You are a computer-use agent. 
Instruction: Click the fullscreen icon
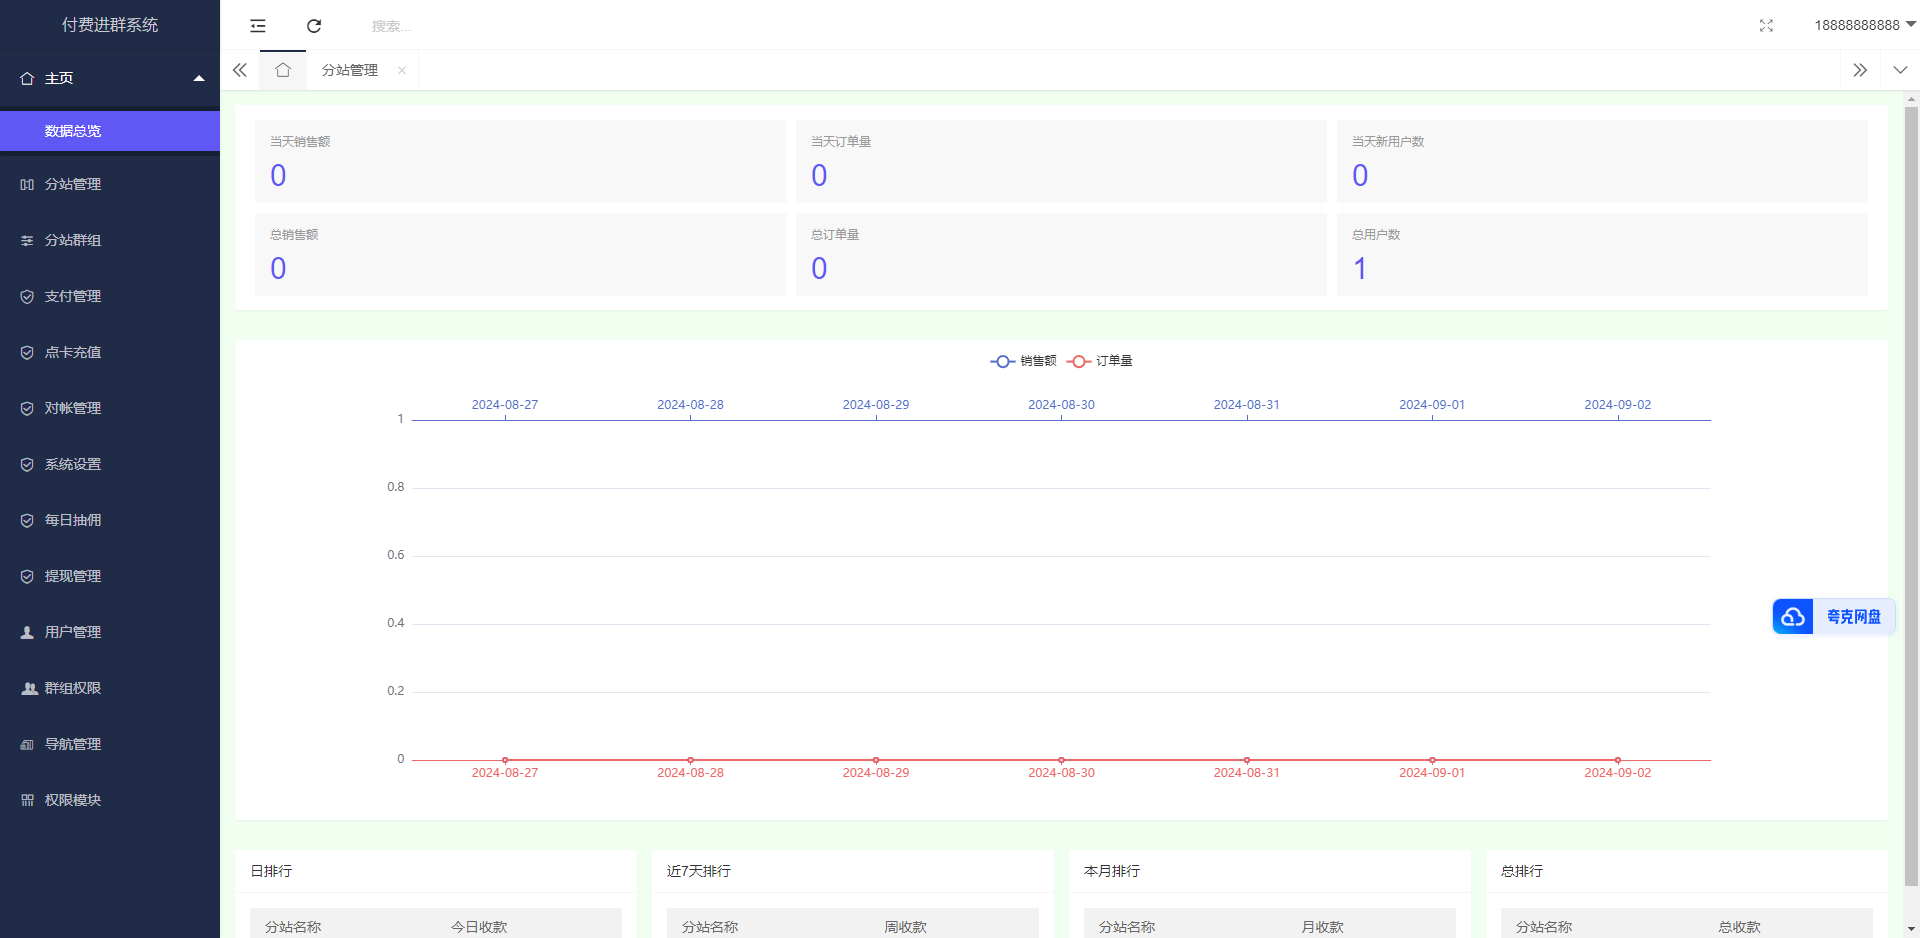point(1766,25)
